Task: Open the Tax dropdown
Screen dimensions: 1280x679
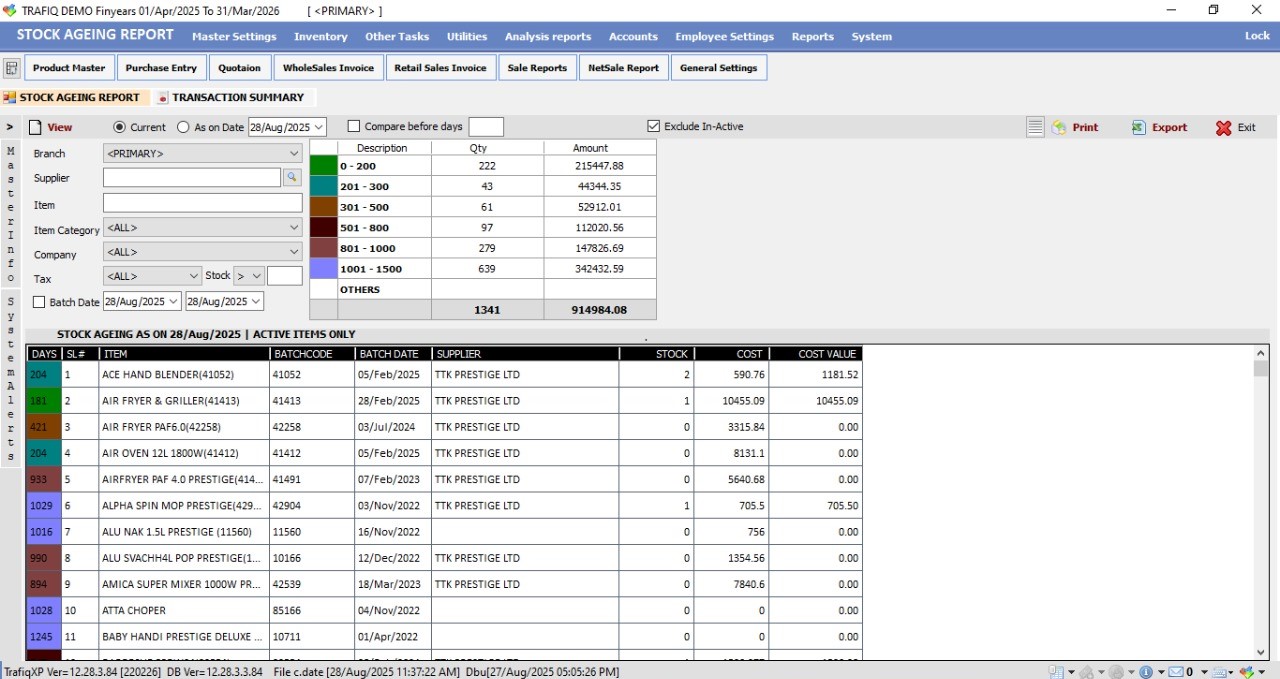Action: click(x=194, y=276)
